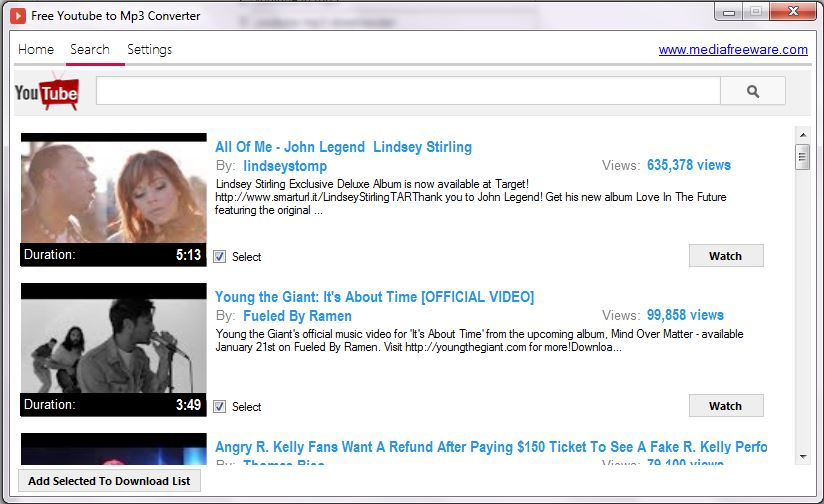Open Young the Giant video thumbnail
824x504 pixels.
pos(114,338)
